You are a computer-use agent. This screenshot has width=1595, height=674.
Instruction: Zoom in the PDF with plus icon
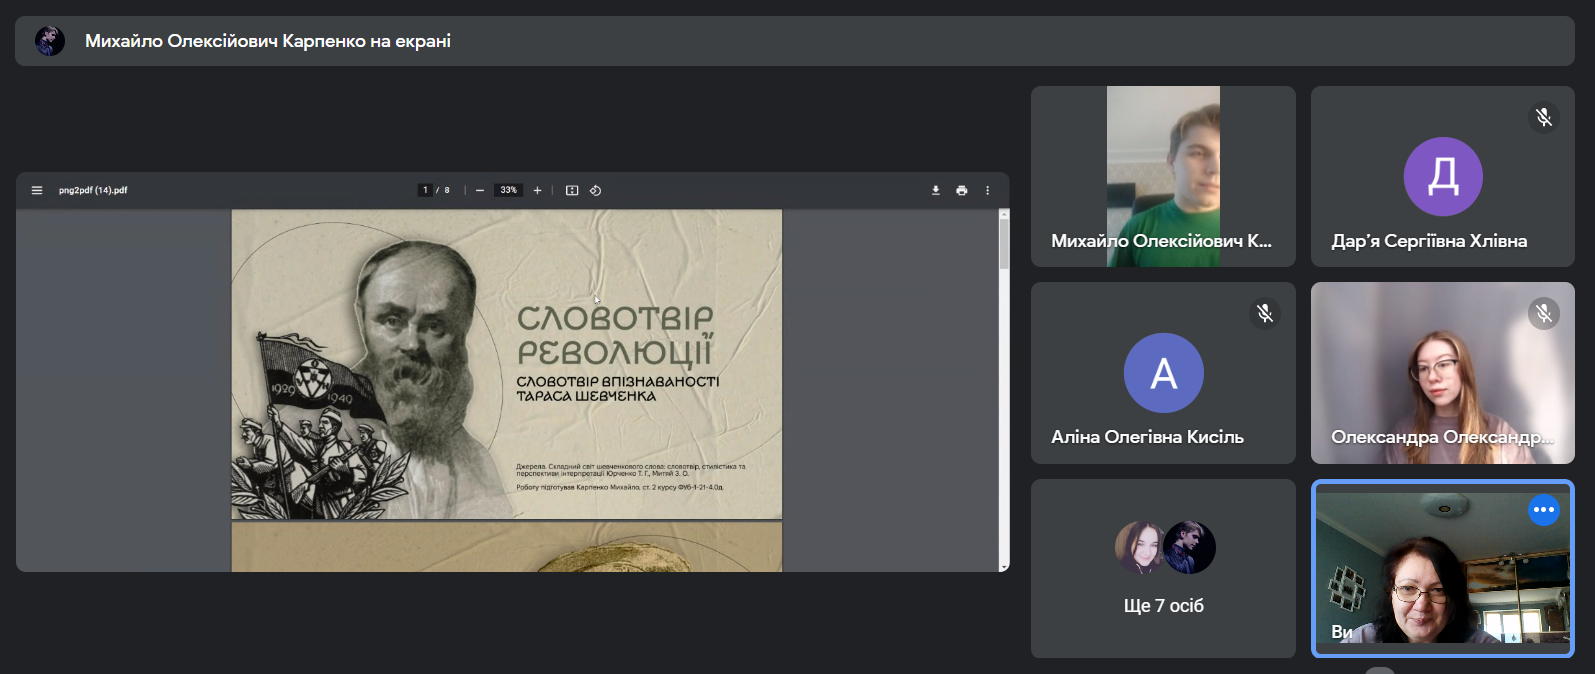(537, 190)
